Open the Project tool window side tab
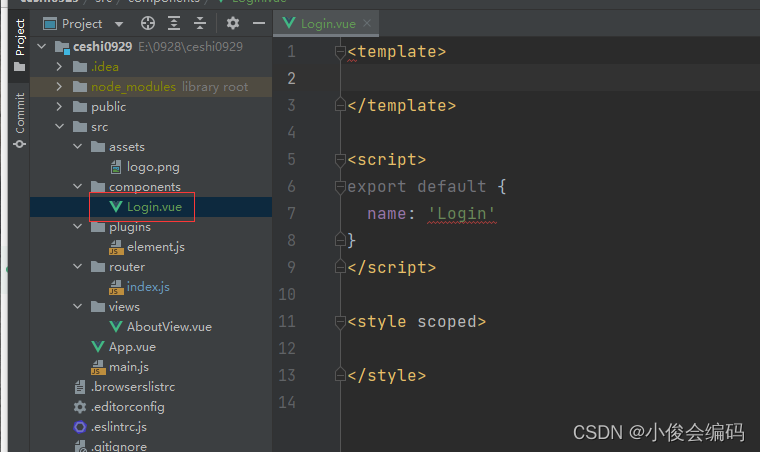 pyautogui.click(x=19, y=45)
